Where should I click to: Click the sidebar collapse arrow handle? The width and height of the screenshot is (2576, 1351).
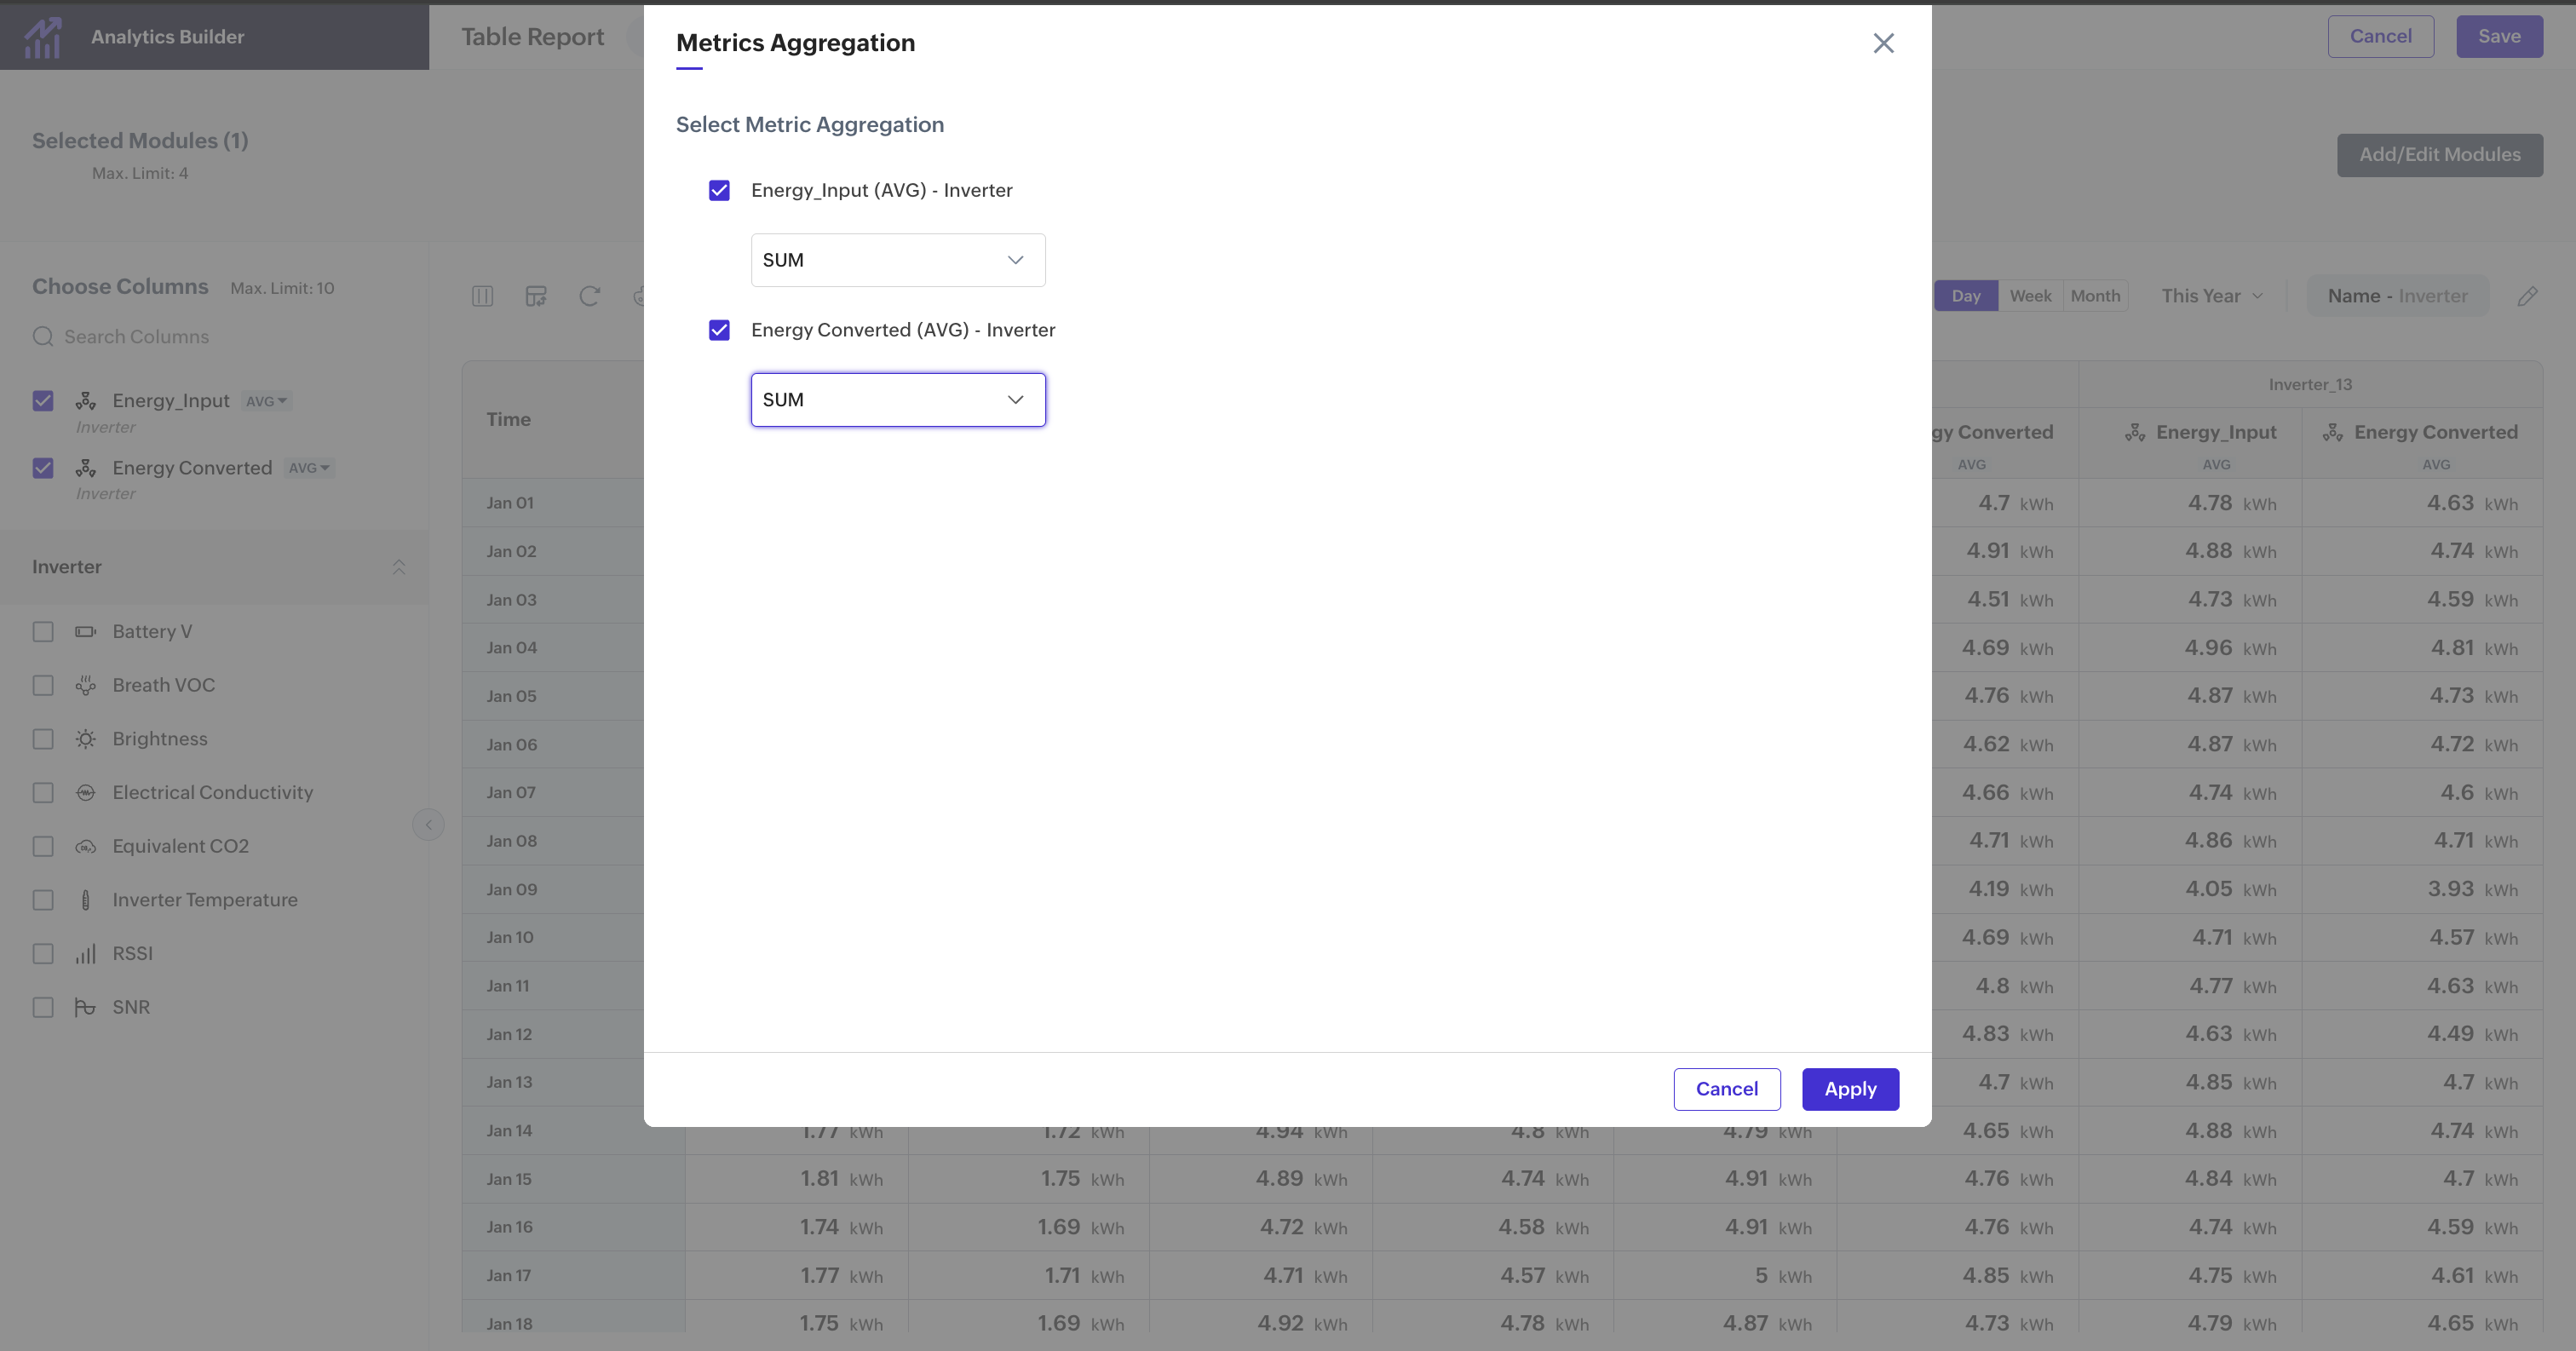pos(428,825)
